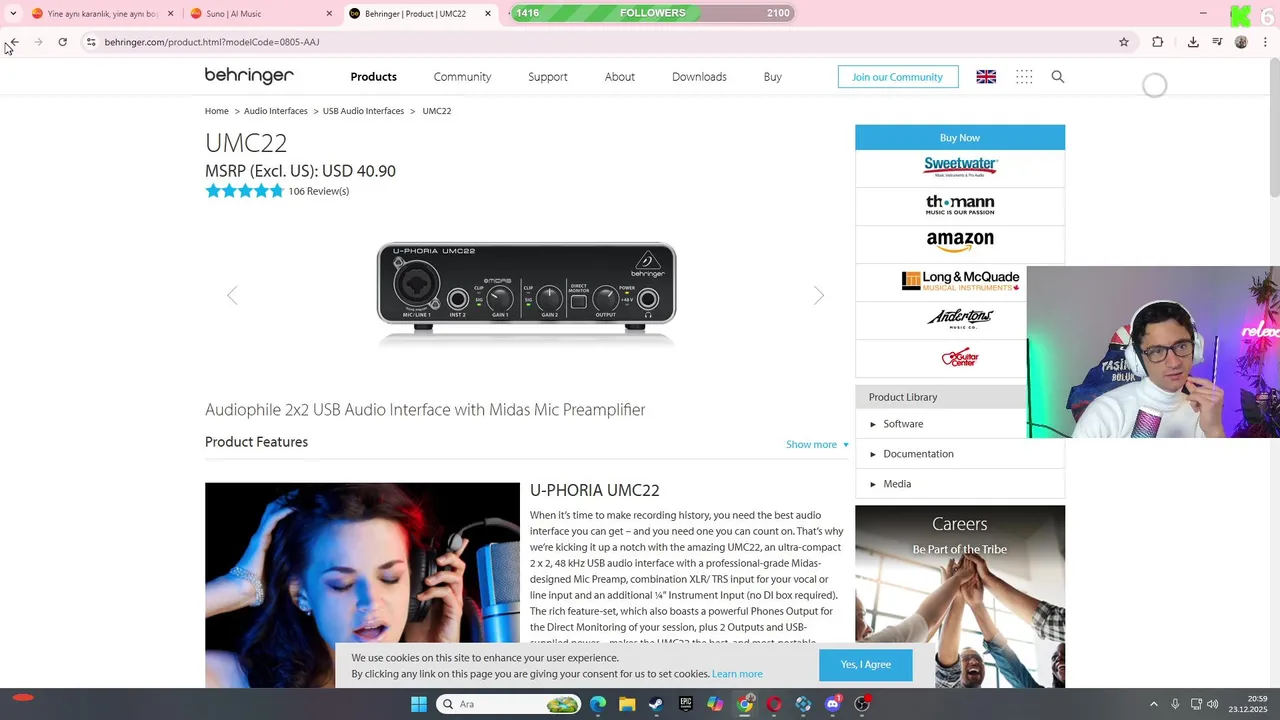Open browser extensions puzzle icon
1280x720 pixels.
[x=1158, y=42]
